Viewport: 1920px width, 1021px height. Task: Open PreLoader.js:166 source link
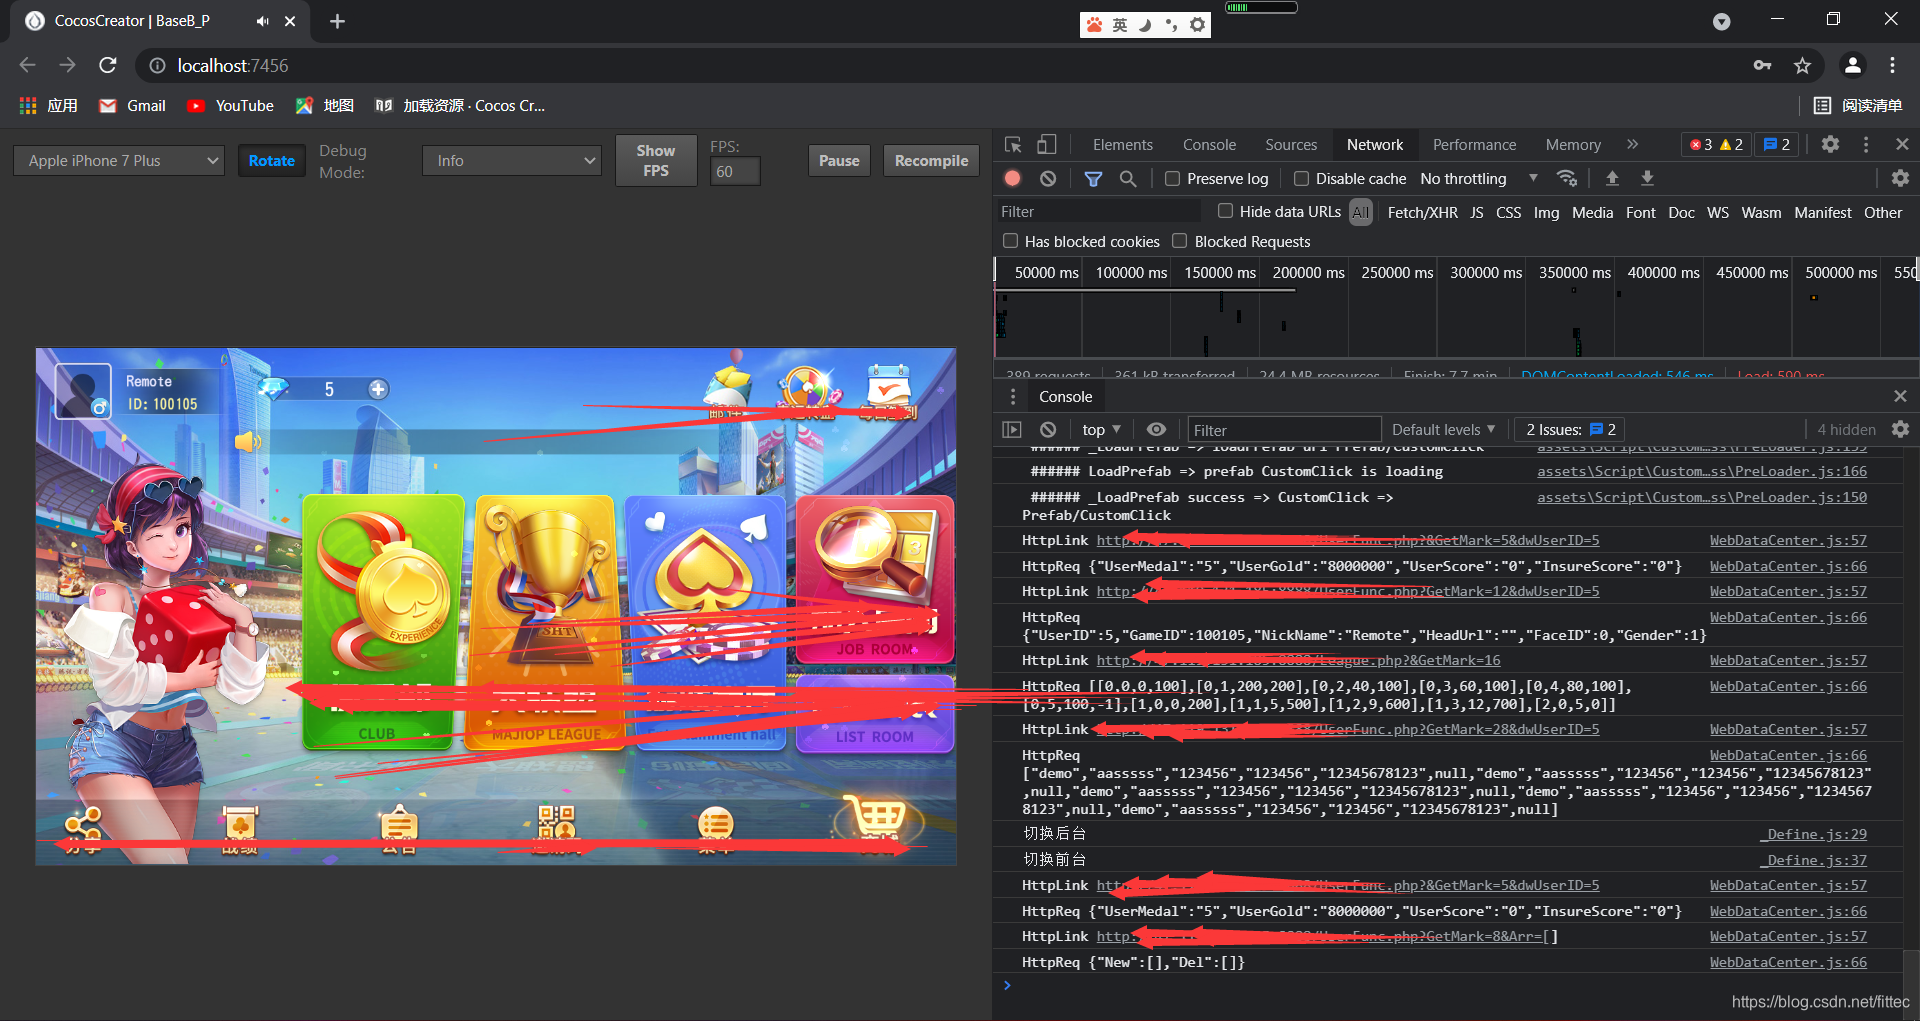[x=1701, y=471]
